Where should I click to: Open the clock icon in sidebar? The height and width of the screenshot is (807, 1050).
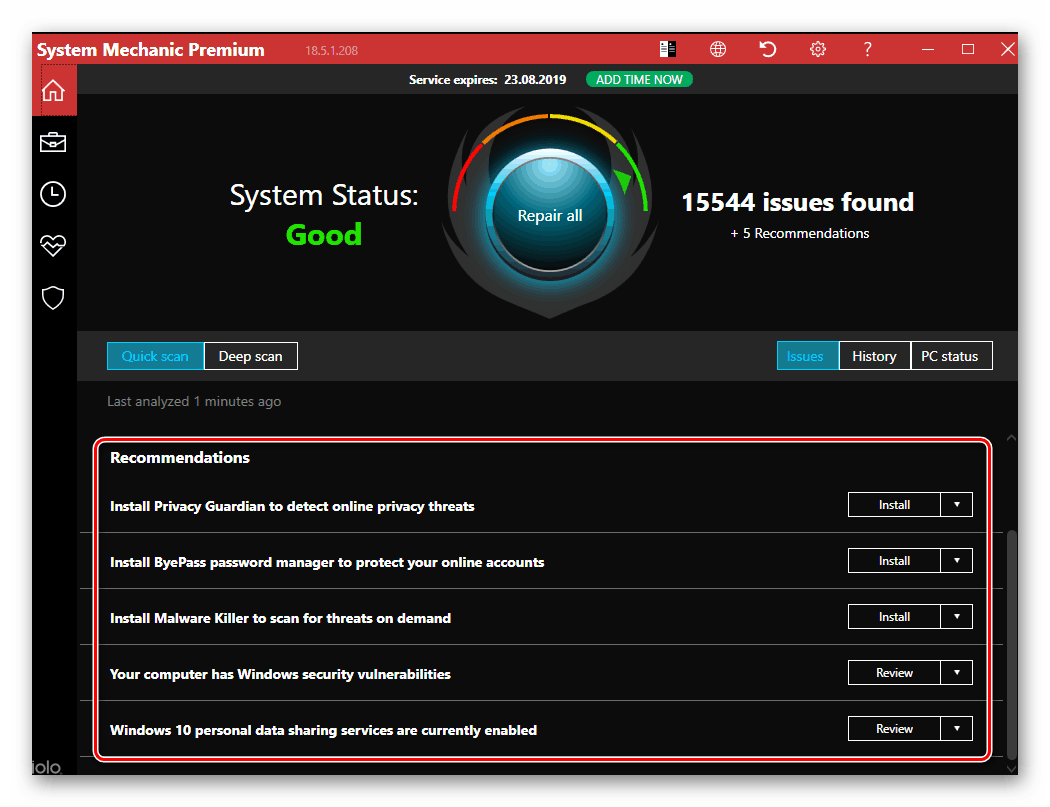click(53, 194)
